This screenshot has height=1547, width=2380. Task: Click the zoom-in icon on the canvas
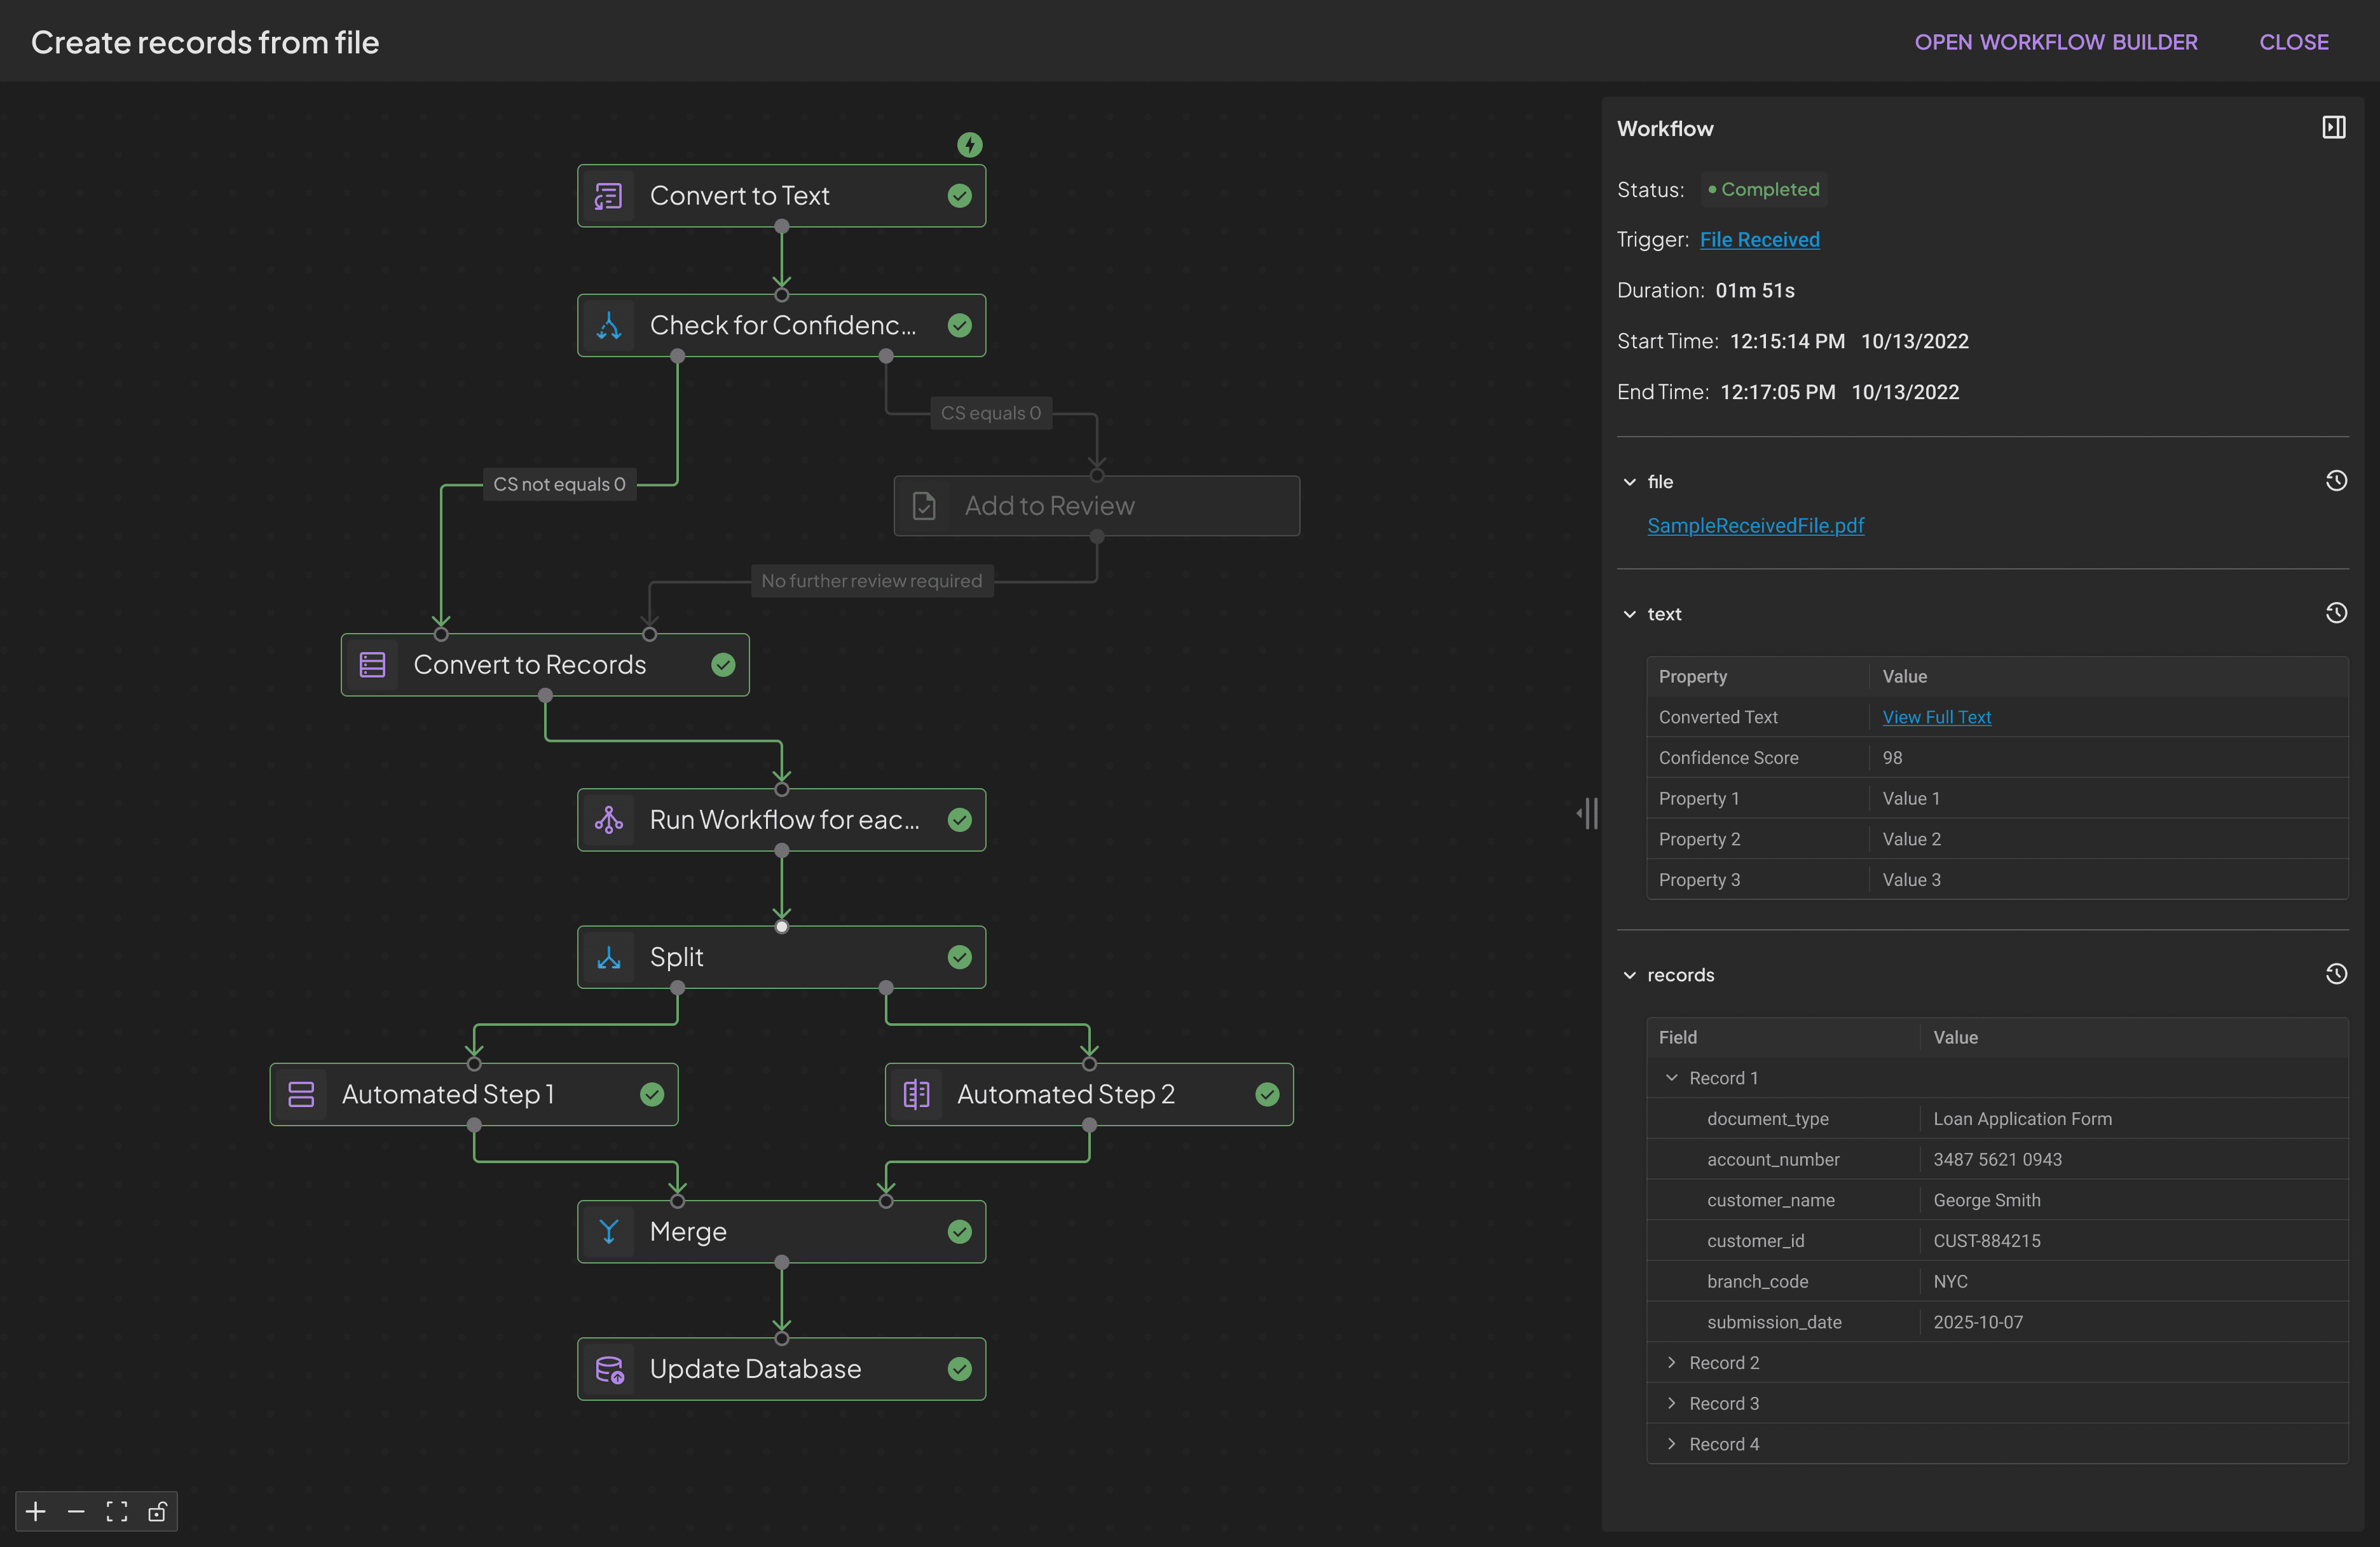point(35,1511)
